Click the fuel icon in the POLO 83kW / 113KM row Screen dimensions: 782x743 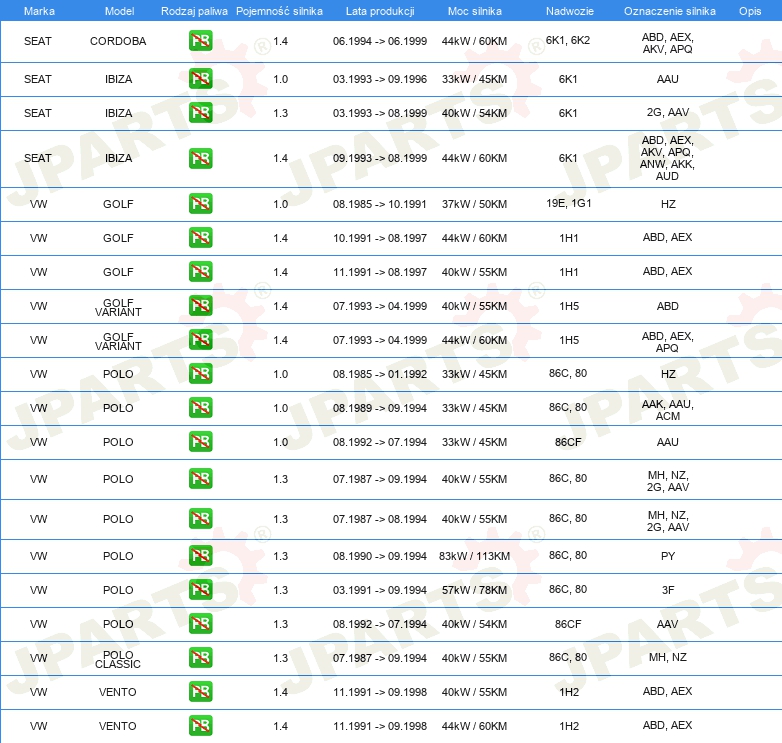pos(200,556)
